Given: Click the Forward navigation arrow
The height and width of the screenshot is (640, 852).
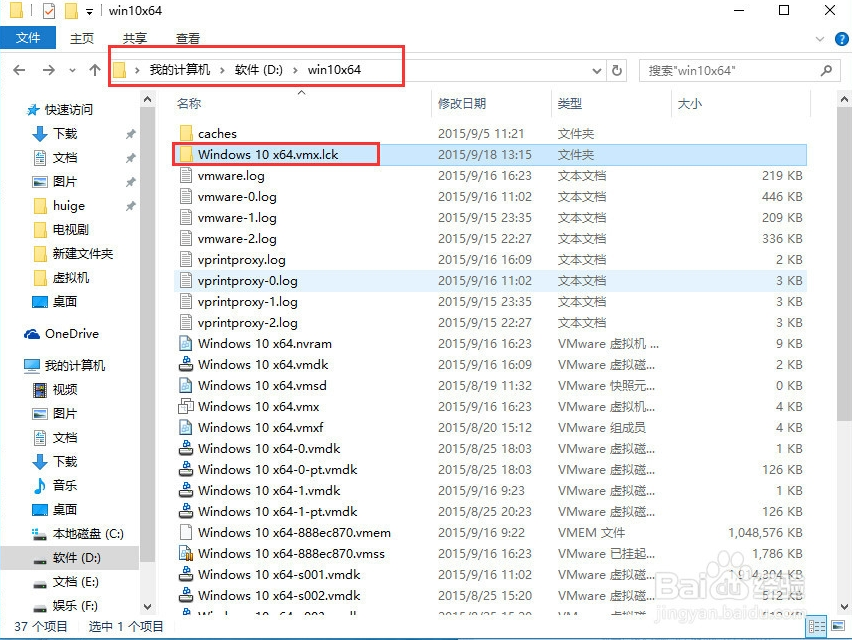Looking at the screenshot, I should [48, 70].
